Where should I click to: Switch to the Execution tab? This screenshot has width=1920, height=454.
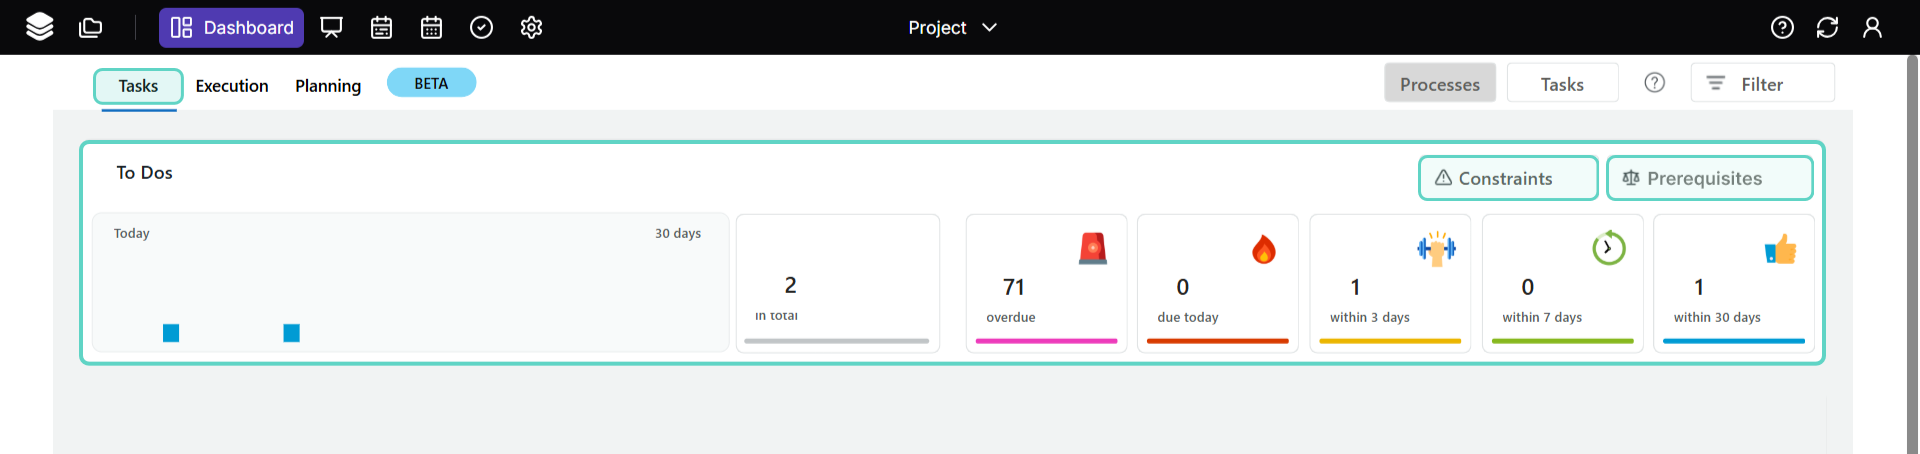(x=232, y=86)
